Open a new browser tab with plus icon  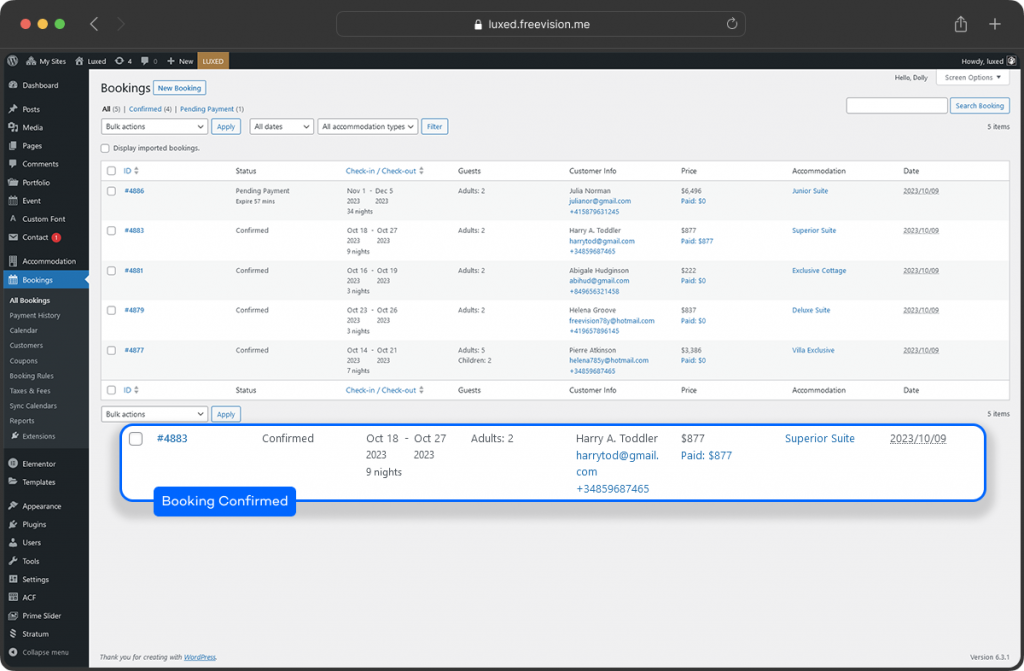pyautogui.click(x=994, y=24)
